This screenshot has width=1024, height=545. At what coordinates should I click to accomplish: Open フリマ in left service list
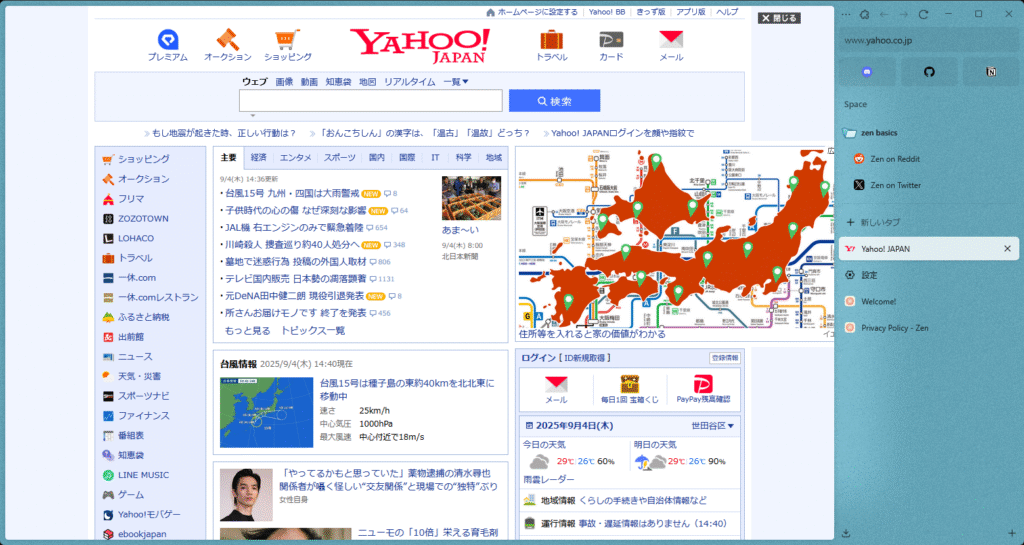(131, 198)
